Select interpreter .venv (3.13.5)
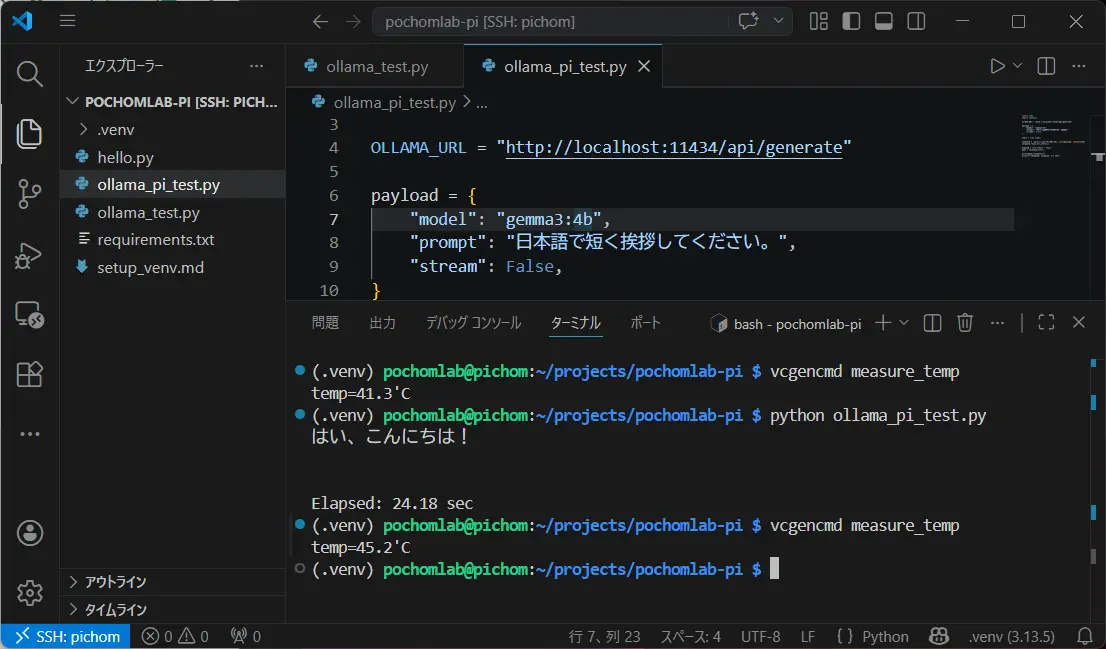Screen dimensions: 1106x649 tap(1011, 636)
